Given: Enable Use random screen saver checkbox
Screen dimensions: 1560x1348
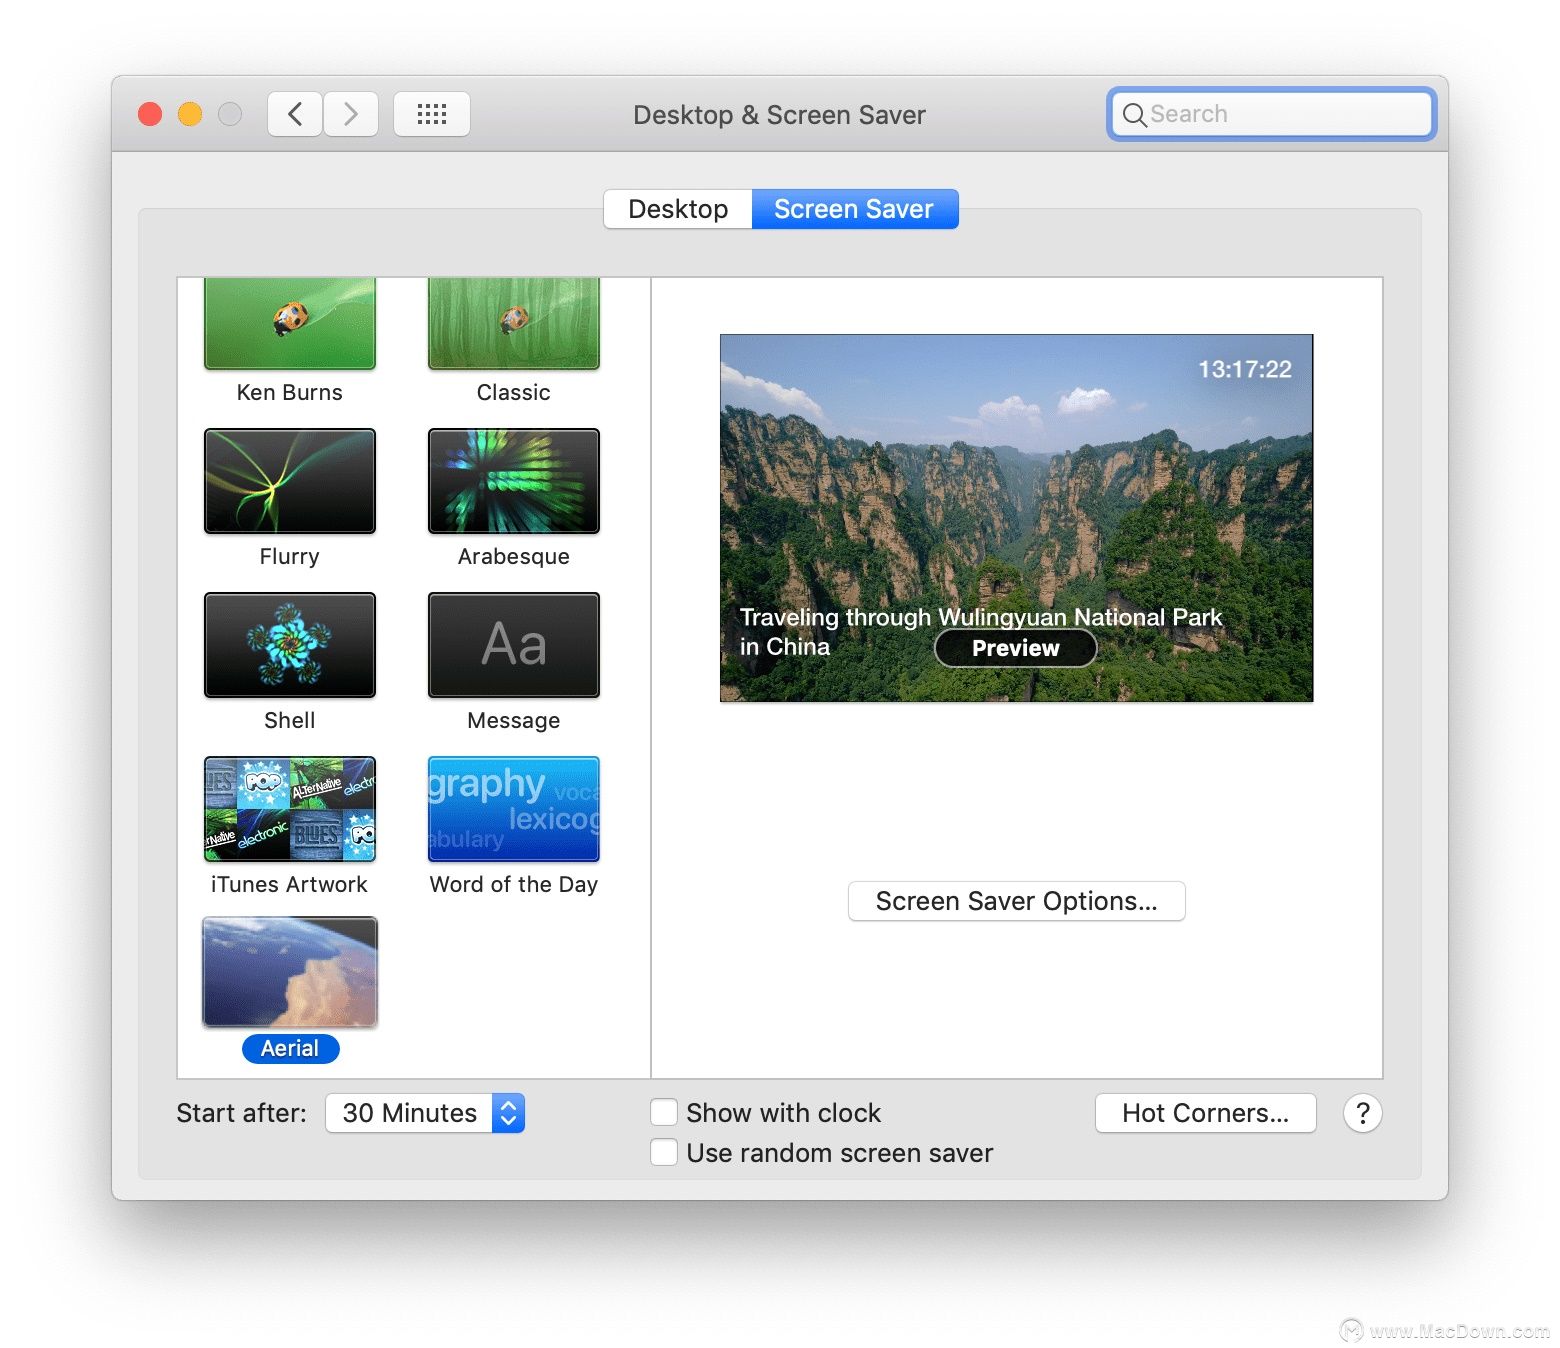Looking at the screenshot, I should point(664,1152).
